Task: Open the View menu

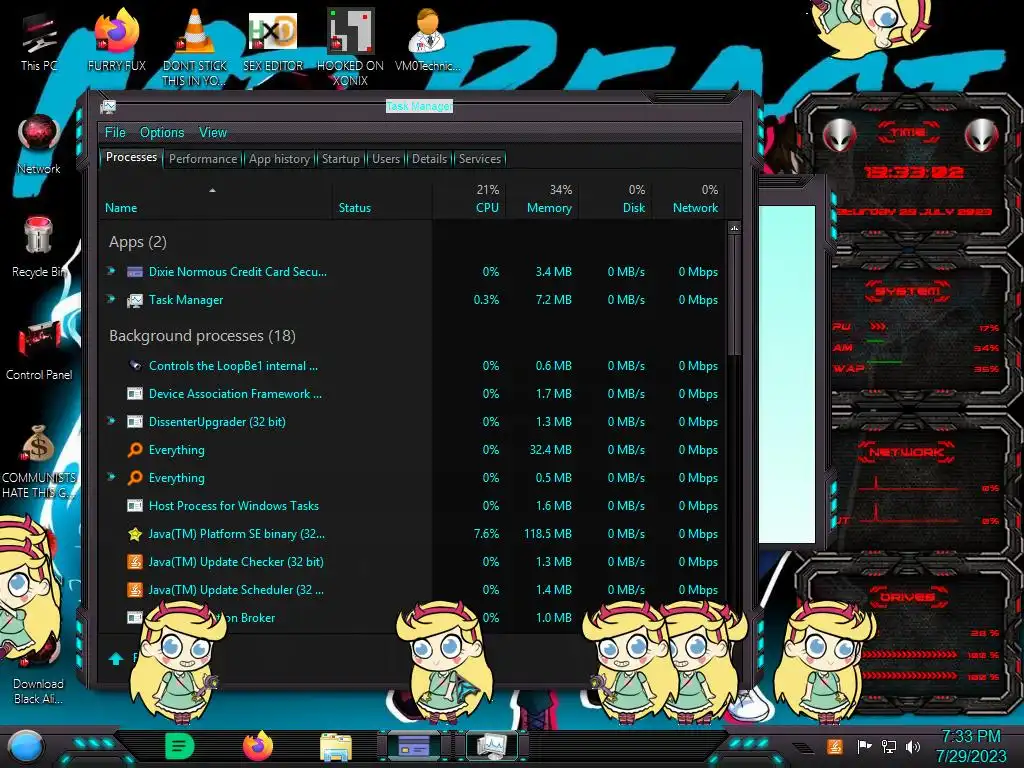Action: [x=213, y=133]
